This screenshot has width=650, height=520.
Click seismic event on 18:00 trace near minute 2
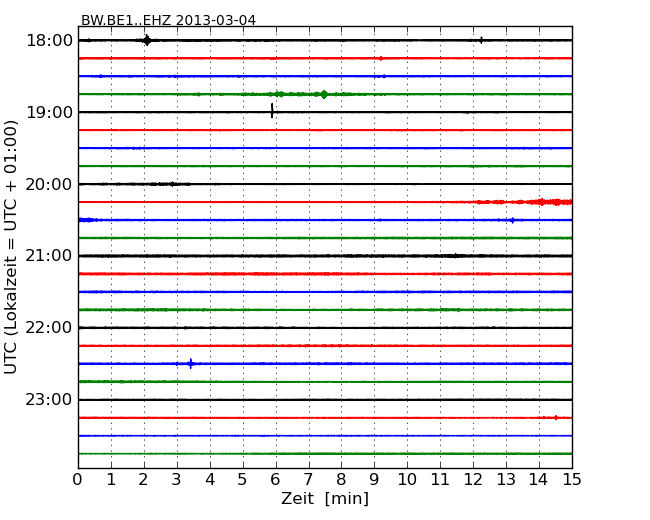147,40
